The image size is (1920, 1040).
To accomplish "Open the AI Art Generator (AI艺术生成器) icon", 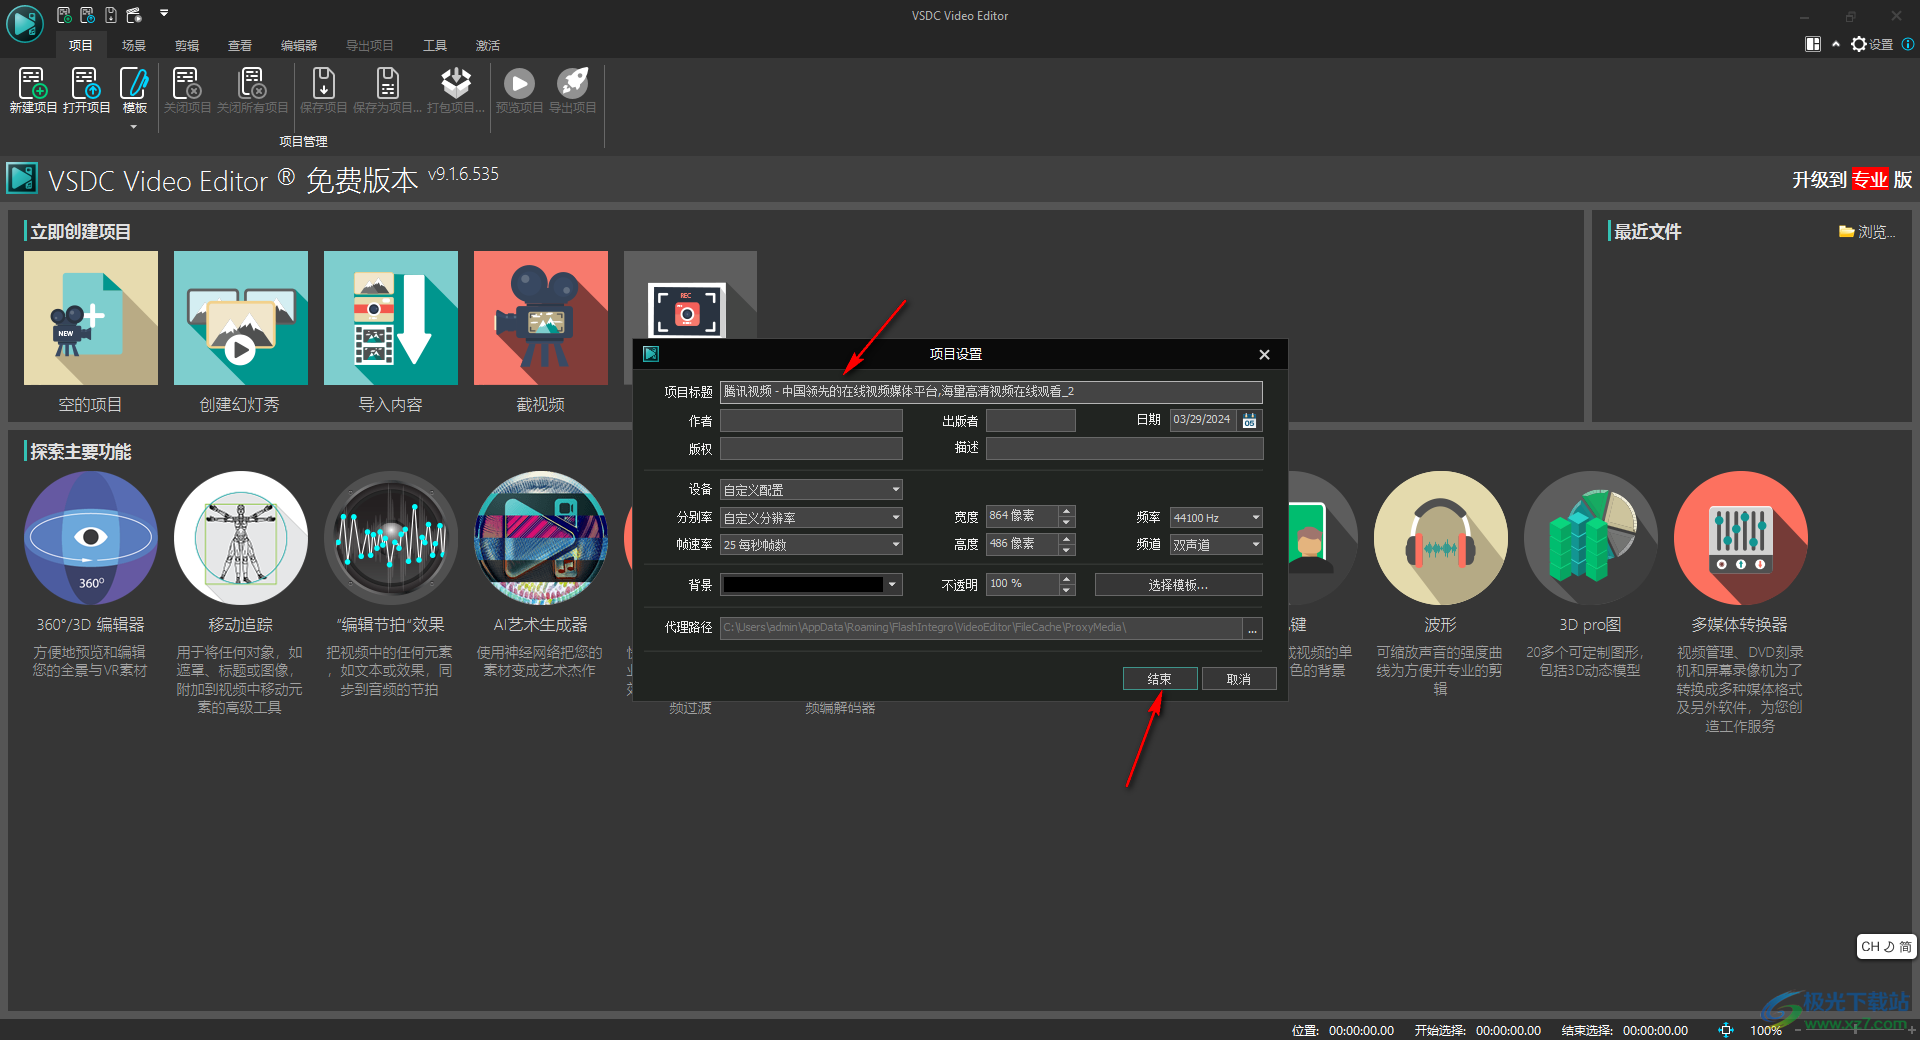I will click(541, 538).
